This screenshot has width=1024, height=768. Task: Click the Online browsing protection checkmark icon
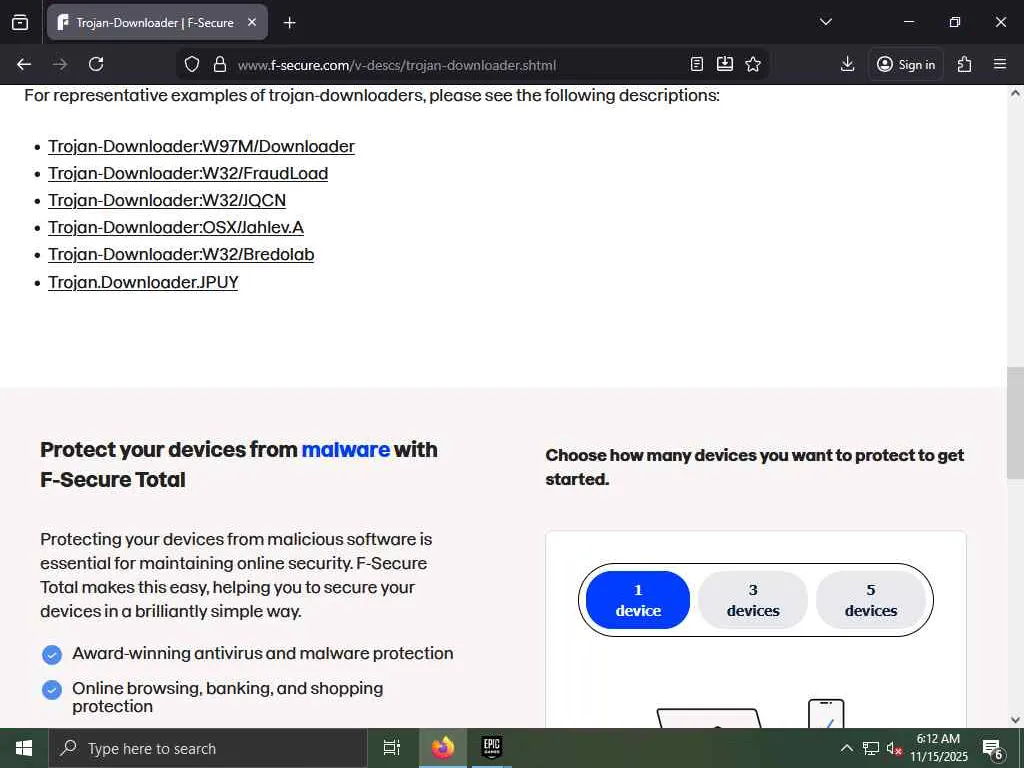[52, 690]
